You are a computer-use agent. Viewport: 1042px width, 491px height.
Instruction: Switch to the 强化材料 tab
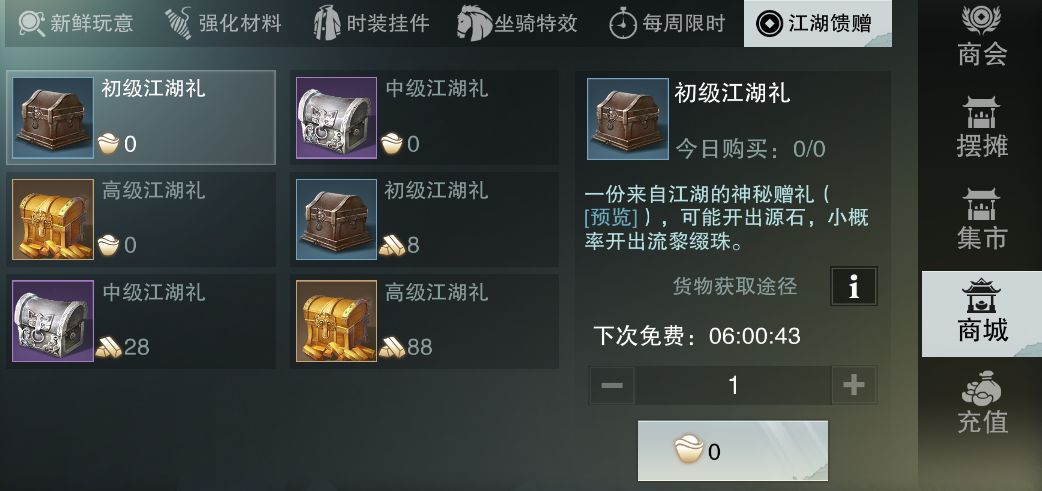pos(224,23)
